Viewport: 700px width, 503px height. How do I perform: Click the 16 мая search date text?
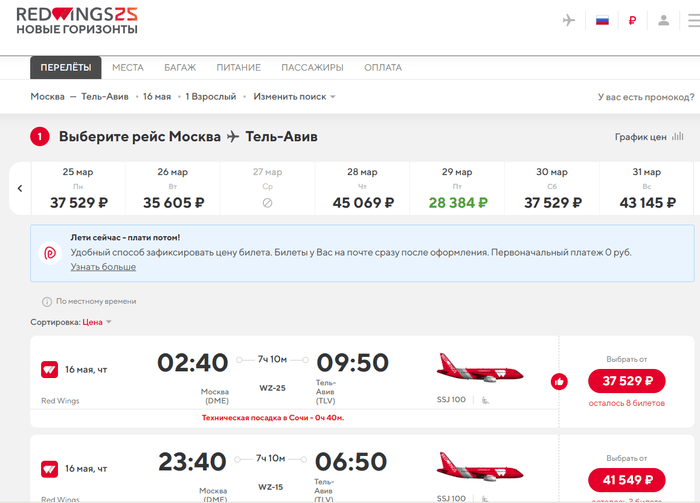(x=157, y=97)
